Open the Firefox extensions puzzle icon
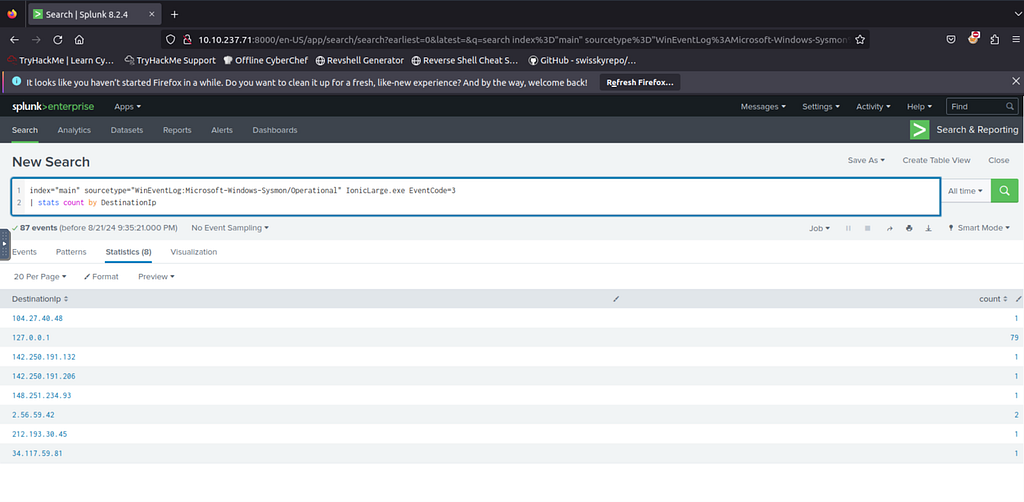This screenshot has width=1024, height=502. (x=995, y=40)
